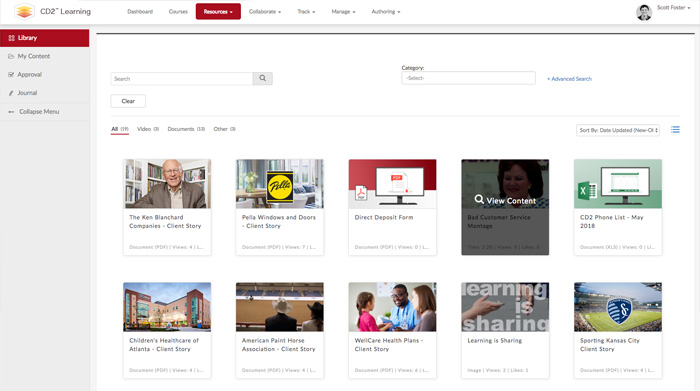Click 'CD2 Phone List - May 2018' title
700x391 pixels.
tap(612, 221)
